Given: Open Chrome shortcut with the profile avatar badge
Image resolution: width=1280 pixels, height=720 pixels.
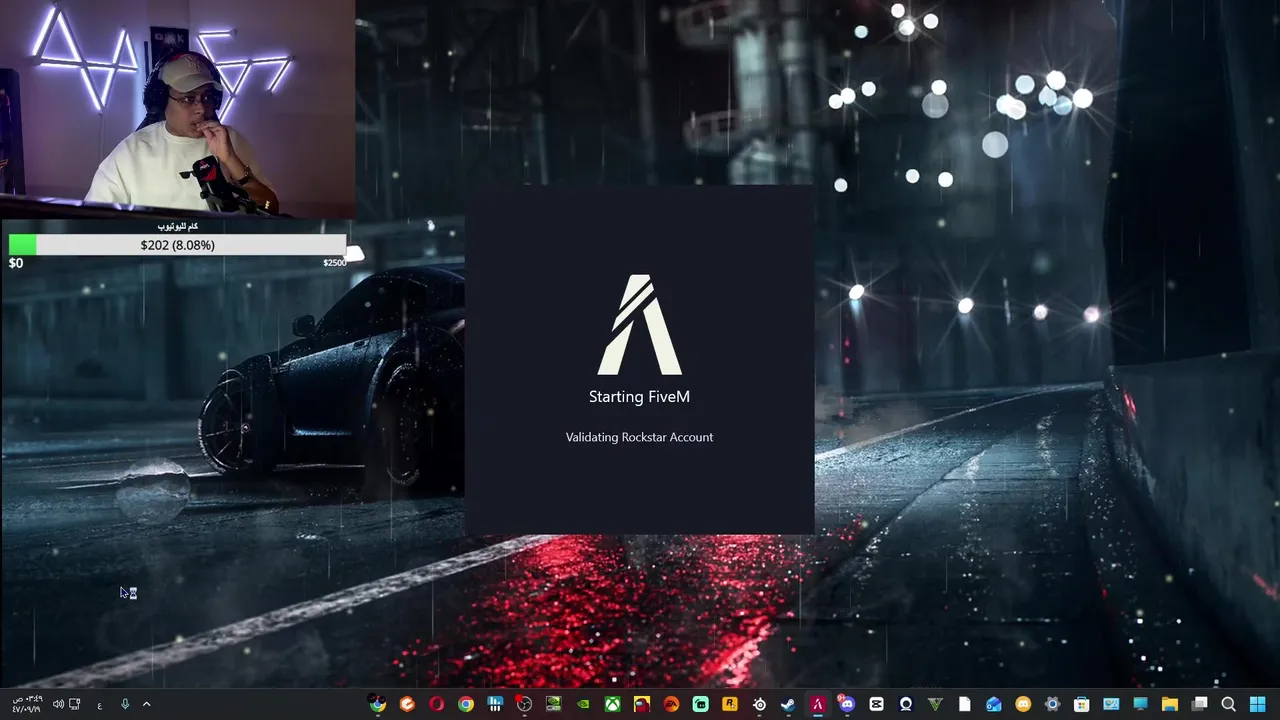Looking at the screenshot, I should 377,704.
